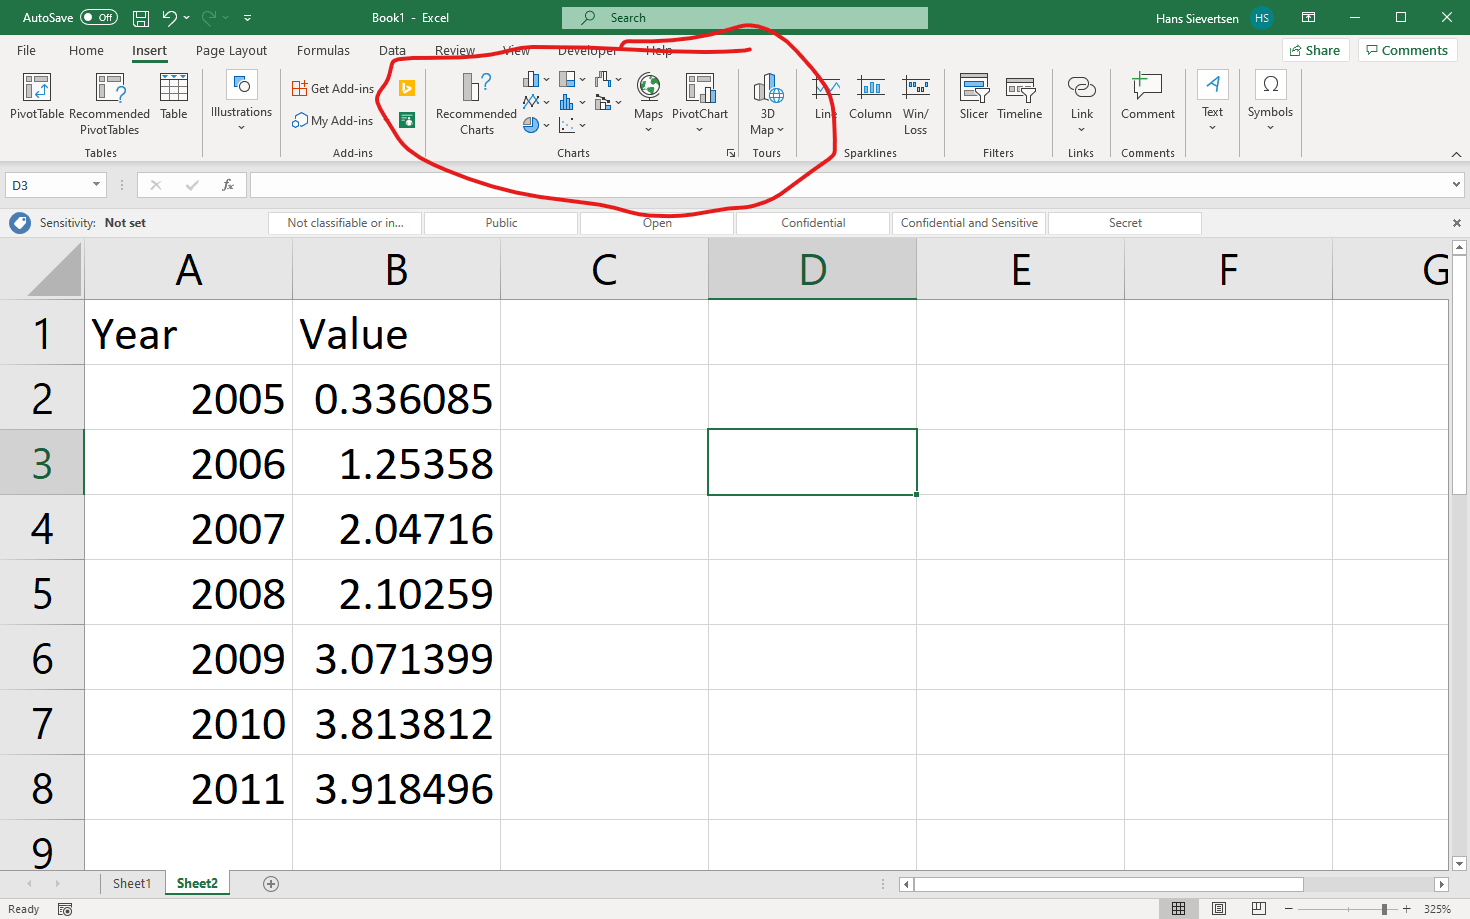Switch to Page Break Preview
Viewport: 1470px width, 919px height.
coord(1259,909)
